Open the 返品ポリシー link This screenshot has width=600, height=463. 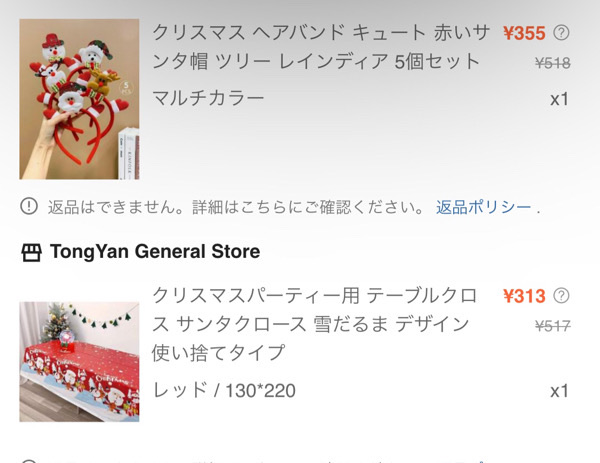tap(484, 207)
